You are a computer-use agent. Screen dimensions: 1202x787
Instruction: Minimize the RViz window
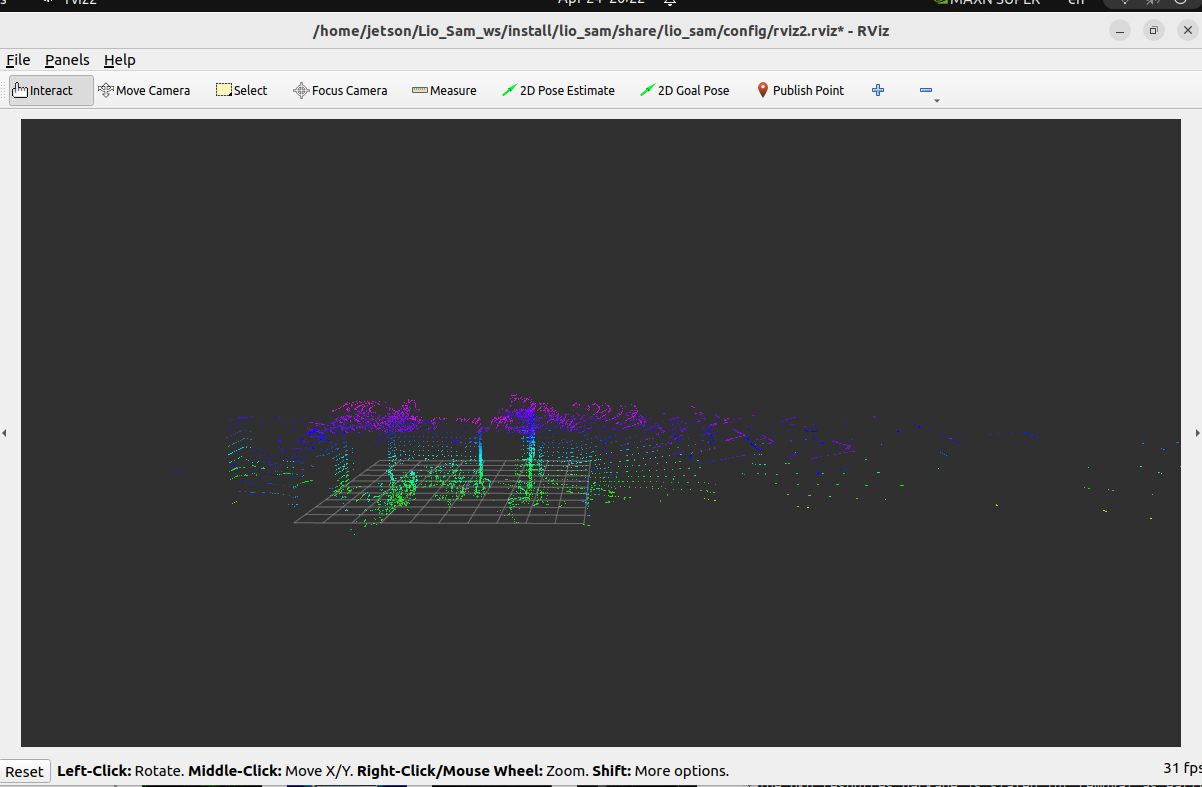(x=1120, y=31)
